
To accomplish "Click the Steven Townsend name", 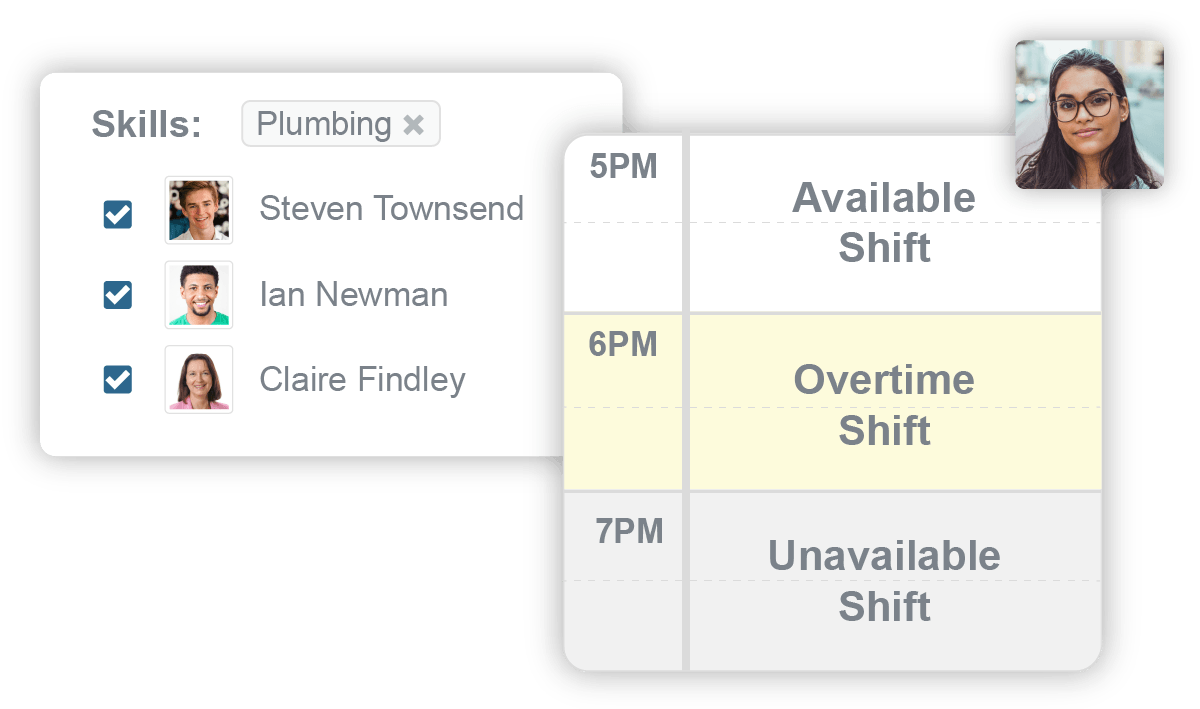I will click(391, 208).
